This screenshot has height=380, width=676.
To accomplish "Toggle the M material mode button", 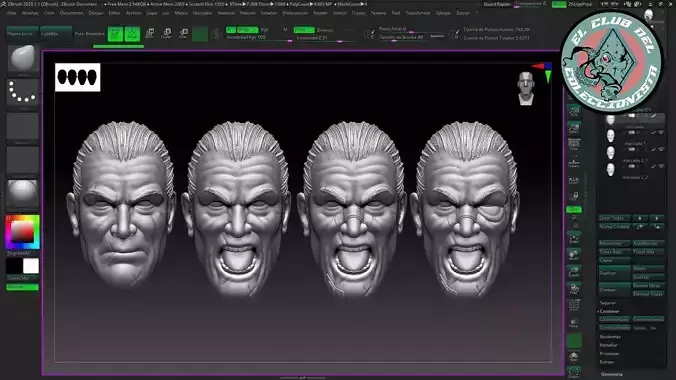I will point(285,30).
